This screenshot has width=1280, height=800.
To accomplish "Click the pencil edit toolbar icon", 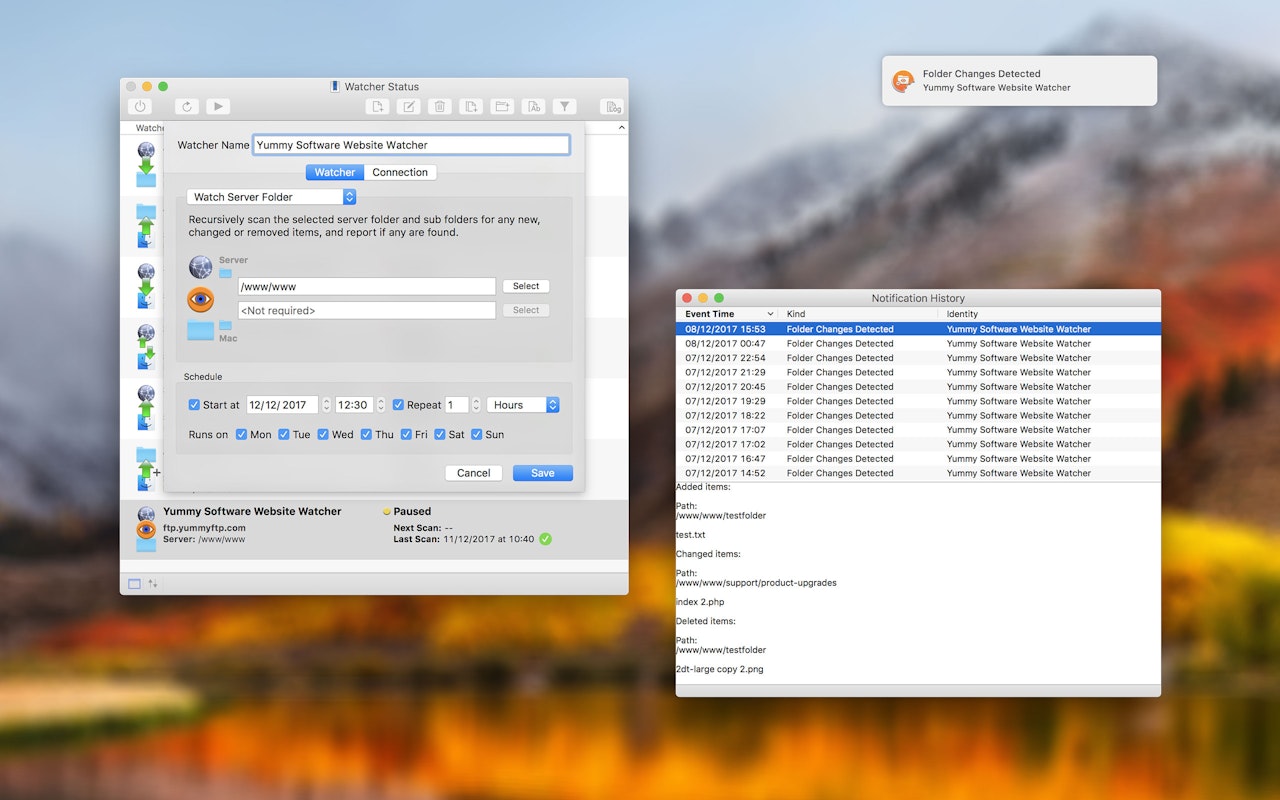I will pyautogui.click(x=408, y=106).
